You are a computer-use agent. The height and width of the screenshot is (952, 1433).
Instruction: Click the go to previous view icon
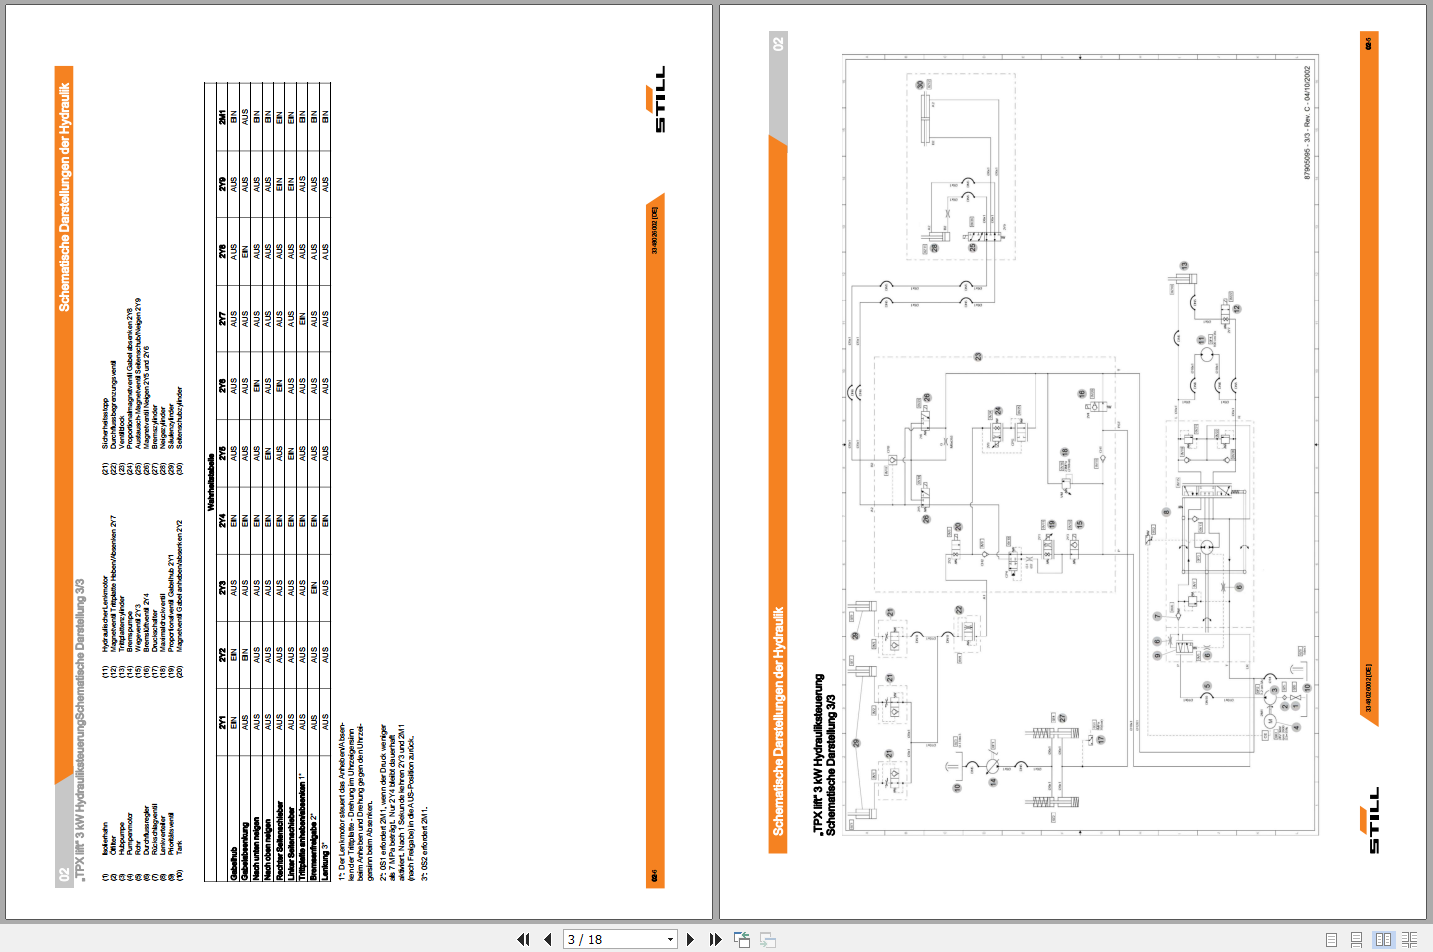tap(742, 939)
